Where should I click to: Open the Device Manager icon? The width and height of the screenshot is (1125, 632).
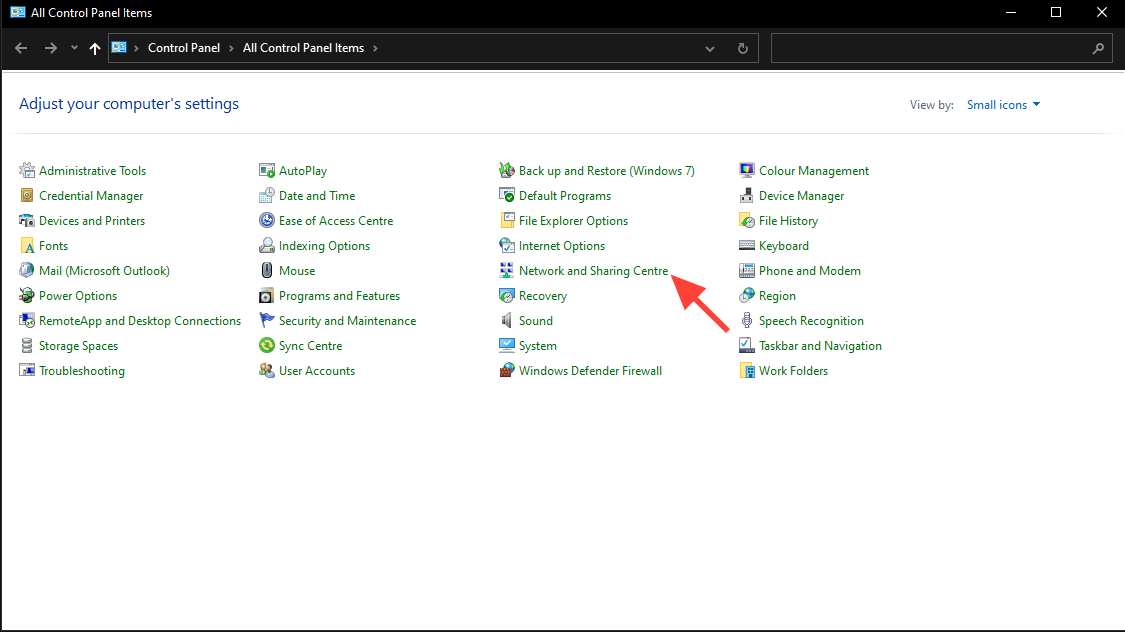coord(747,196)
